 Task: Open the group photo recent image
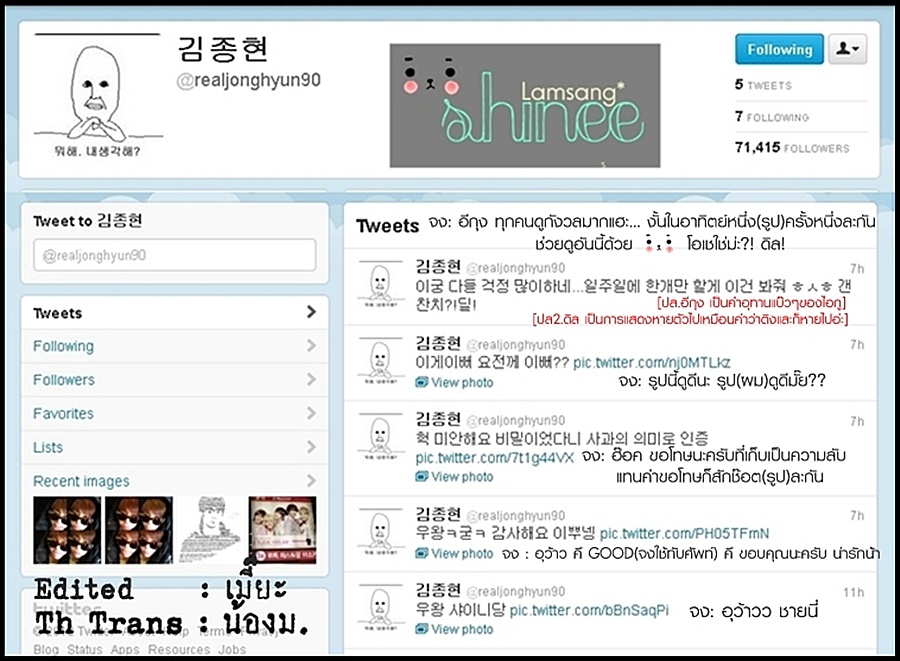click(x=282, y=530)
